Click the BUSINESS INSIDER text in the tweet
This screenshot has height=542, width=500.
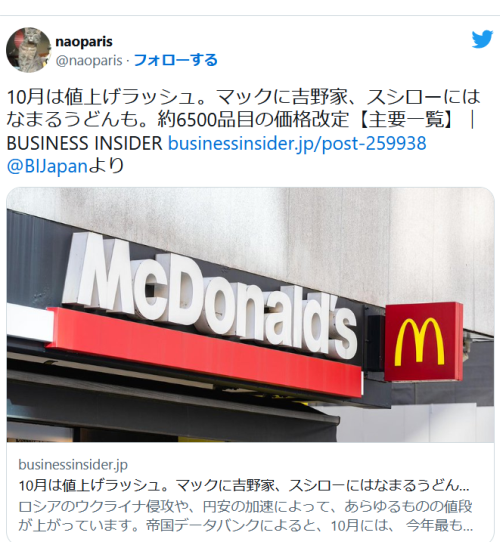coord(84,143)
